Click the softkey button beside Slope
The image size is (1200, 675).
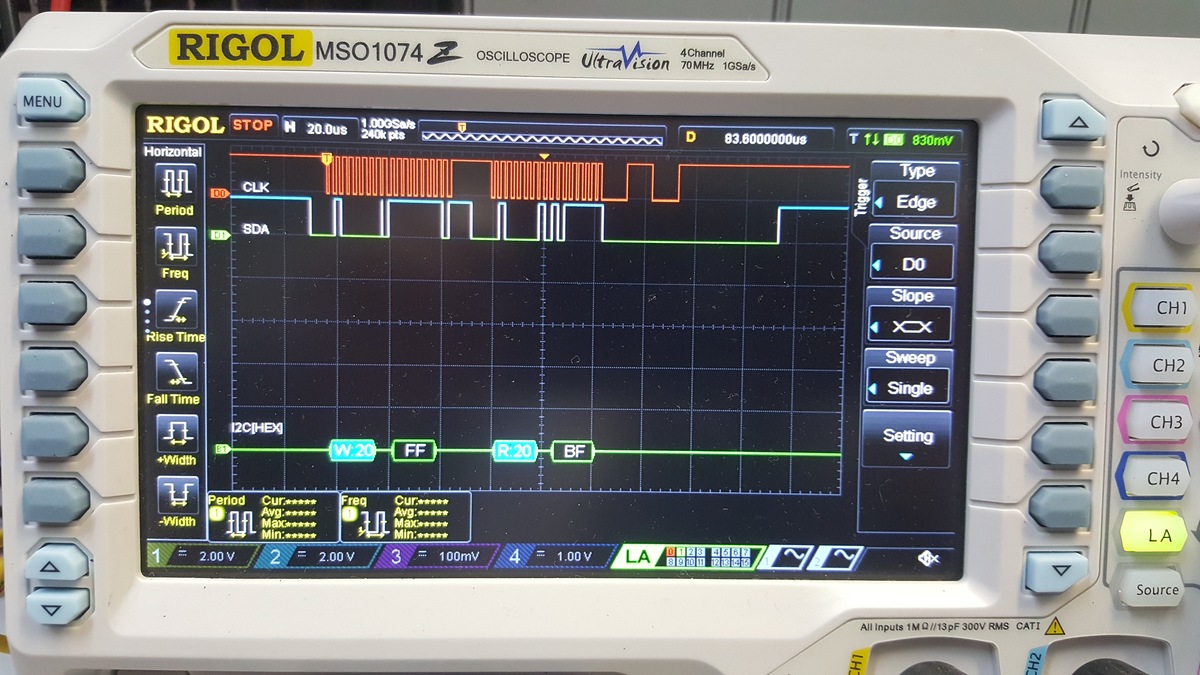coord(1066,316)
